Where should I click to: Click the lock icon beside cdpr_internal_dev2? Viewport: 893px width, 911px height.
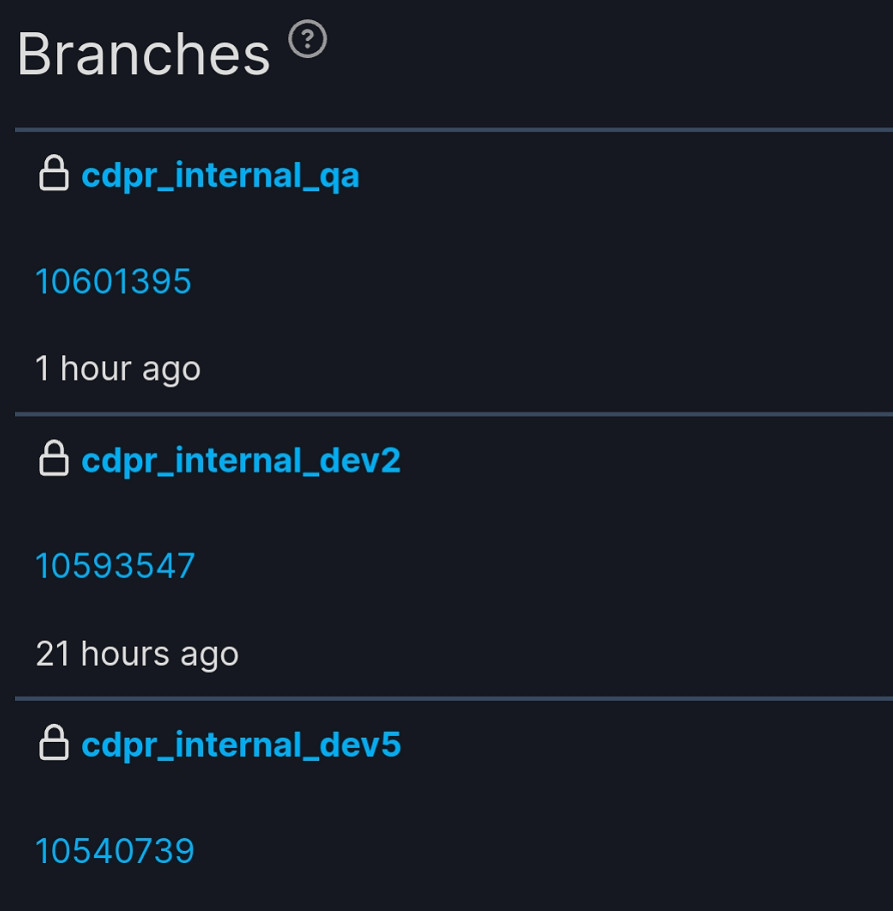[53, 459]
